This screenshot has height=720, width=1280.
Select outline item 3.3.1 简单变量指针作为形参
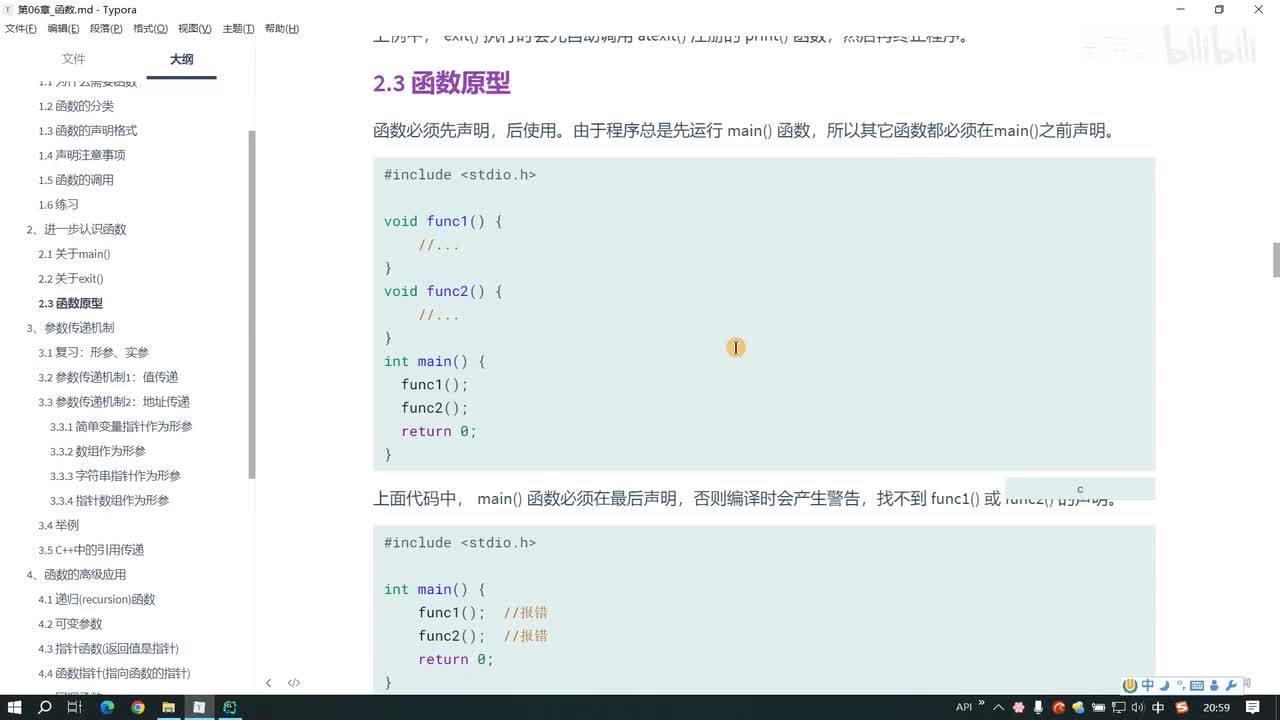tap(121, 427)
